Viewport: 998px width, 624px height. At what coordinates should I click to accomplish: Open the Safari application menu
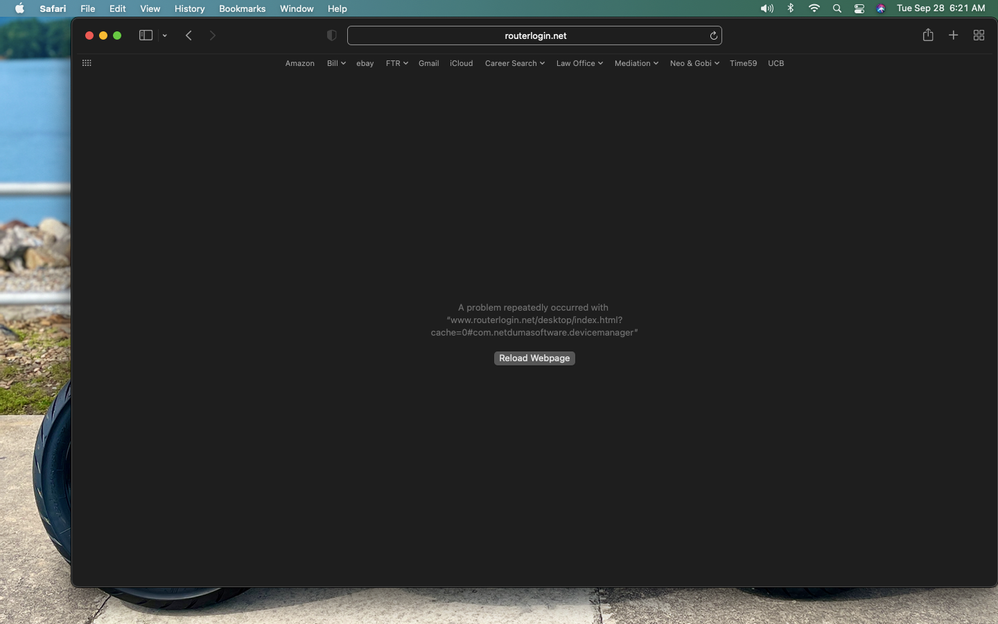click(53, 8)
